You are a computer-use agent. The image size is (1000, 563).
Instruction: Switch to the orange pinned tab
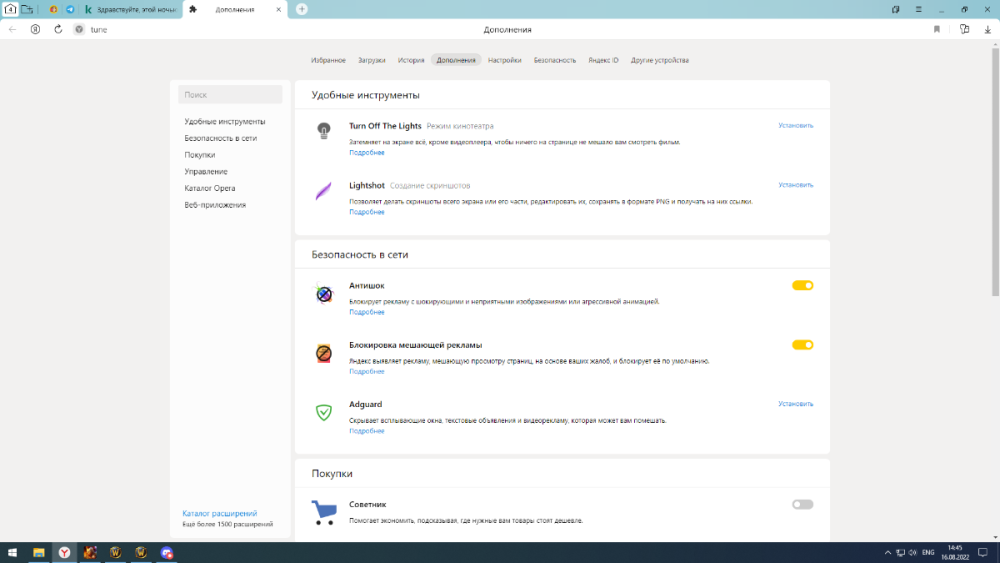tap(54, 10)
